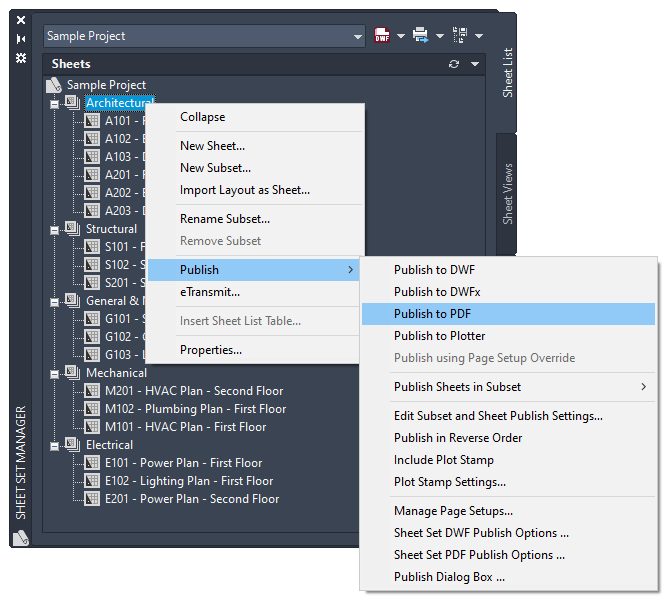
Task: Select Publish to PDF in submenu
Action: tap(508, 314)
